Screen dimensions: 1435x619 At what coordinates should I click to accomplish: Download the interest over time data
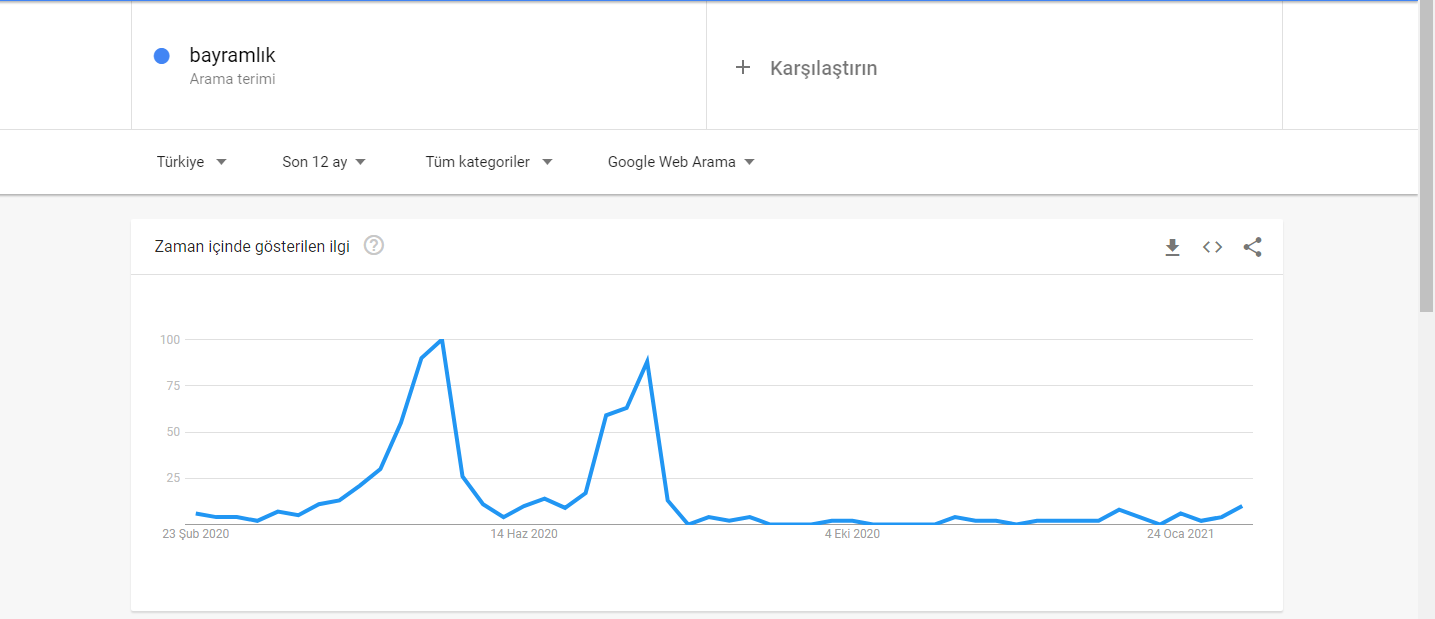pos(1172,247)
